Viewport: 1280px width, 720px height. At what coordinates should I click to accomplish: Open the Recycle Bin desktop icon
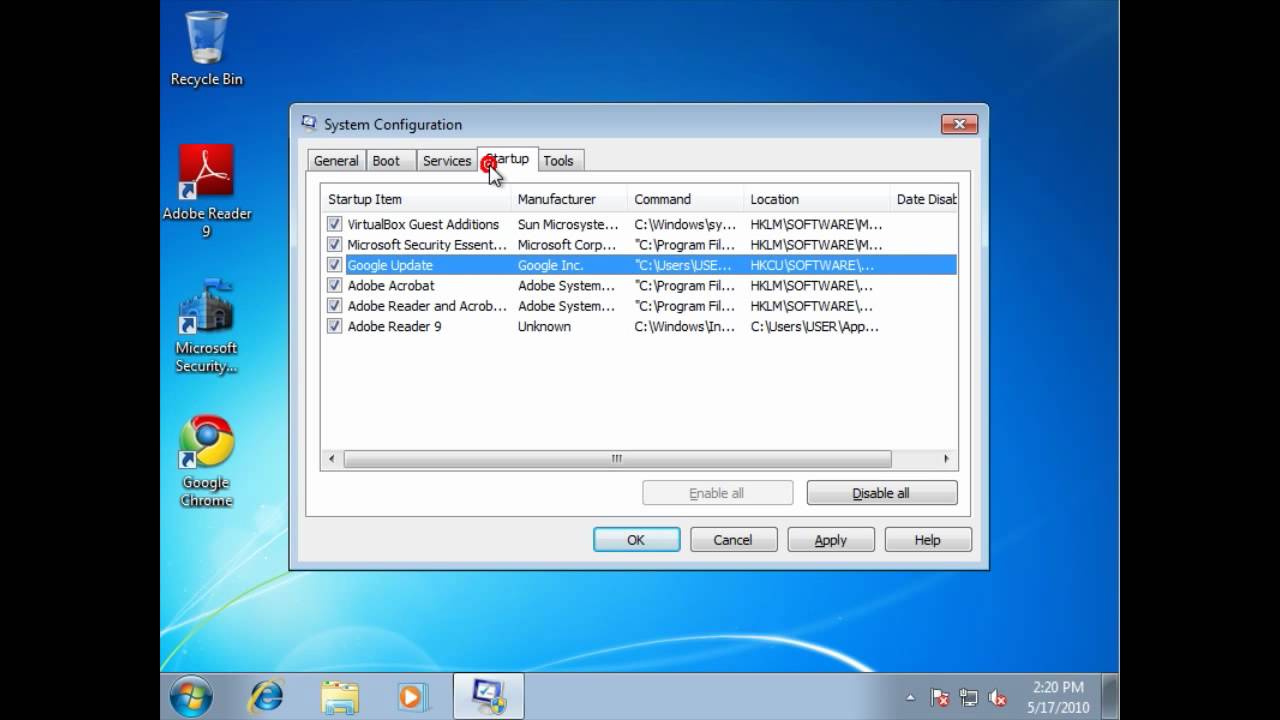[207, 50]
